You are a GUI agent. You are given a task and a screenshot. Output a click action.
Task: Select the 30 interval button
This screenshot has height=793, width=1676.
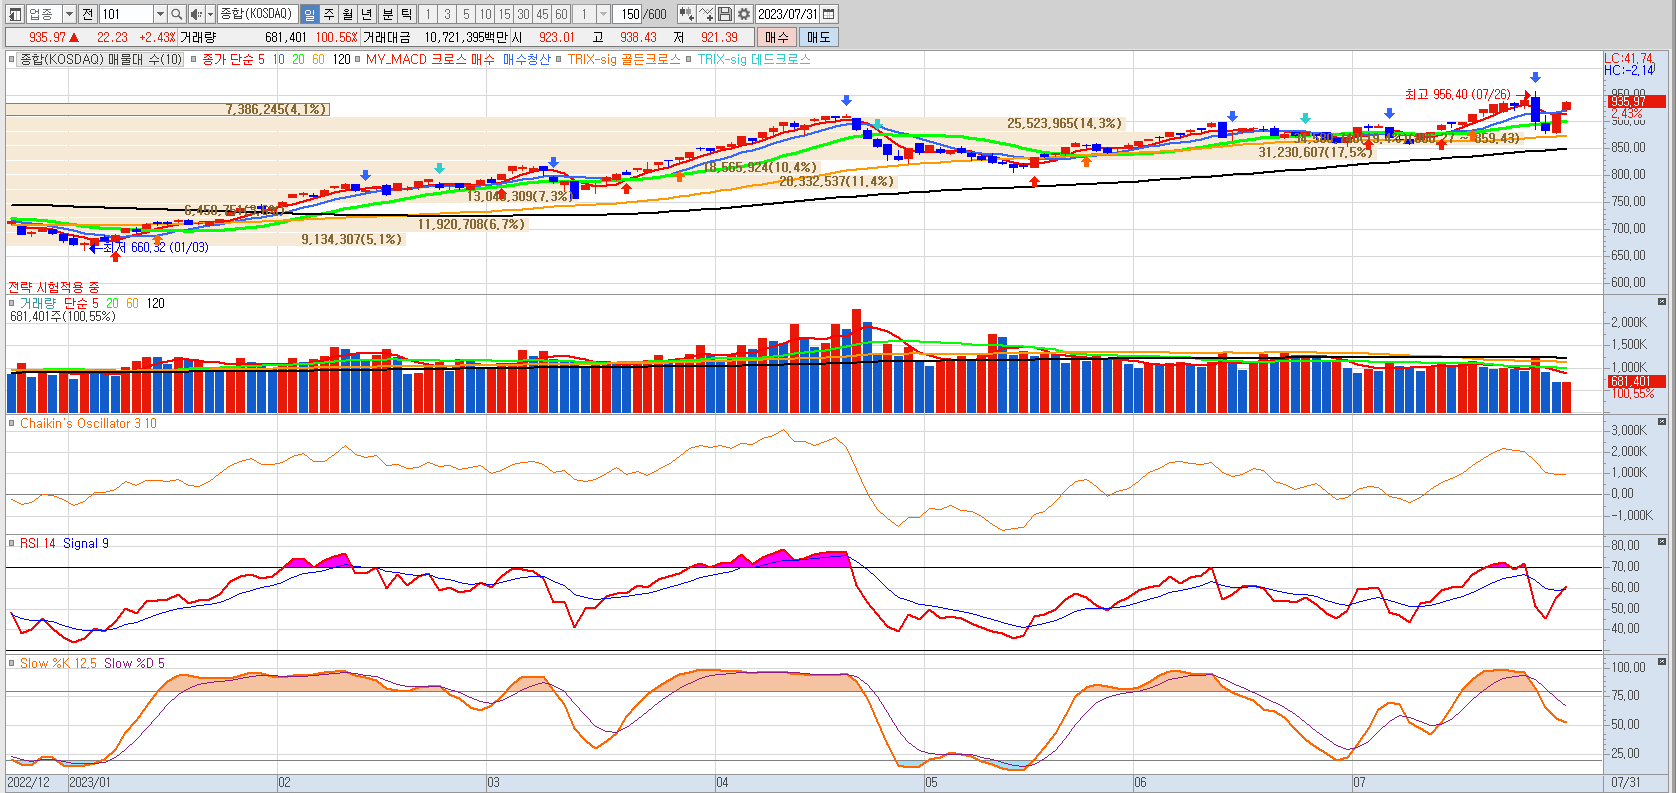523,14
